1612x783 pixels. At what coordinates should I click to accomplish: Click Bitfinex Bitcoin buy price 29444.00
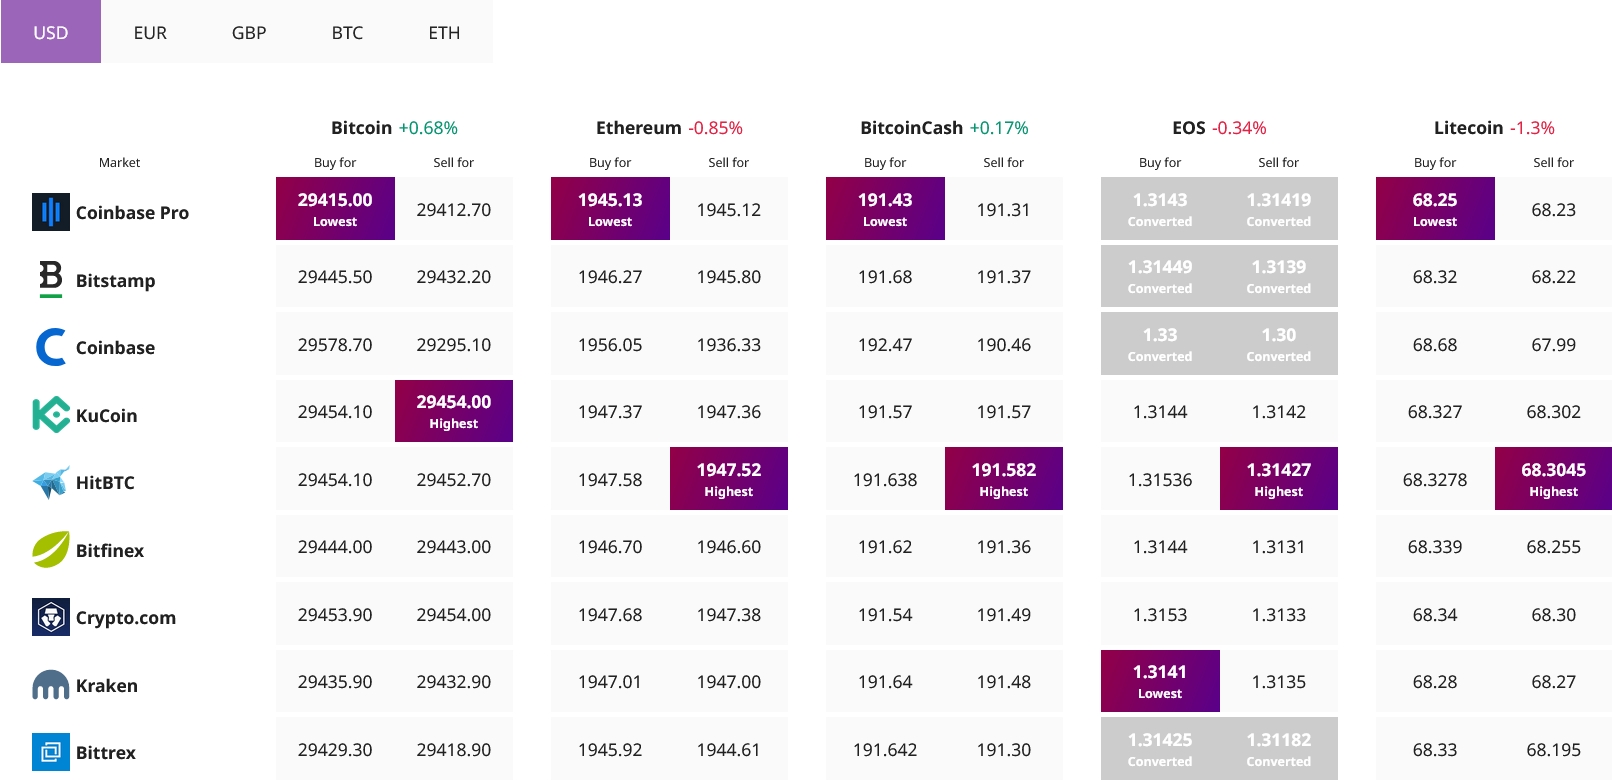(x=335, y=547)
